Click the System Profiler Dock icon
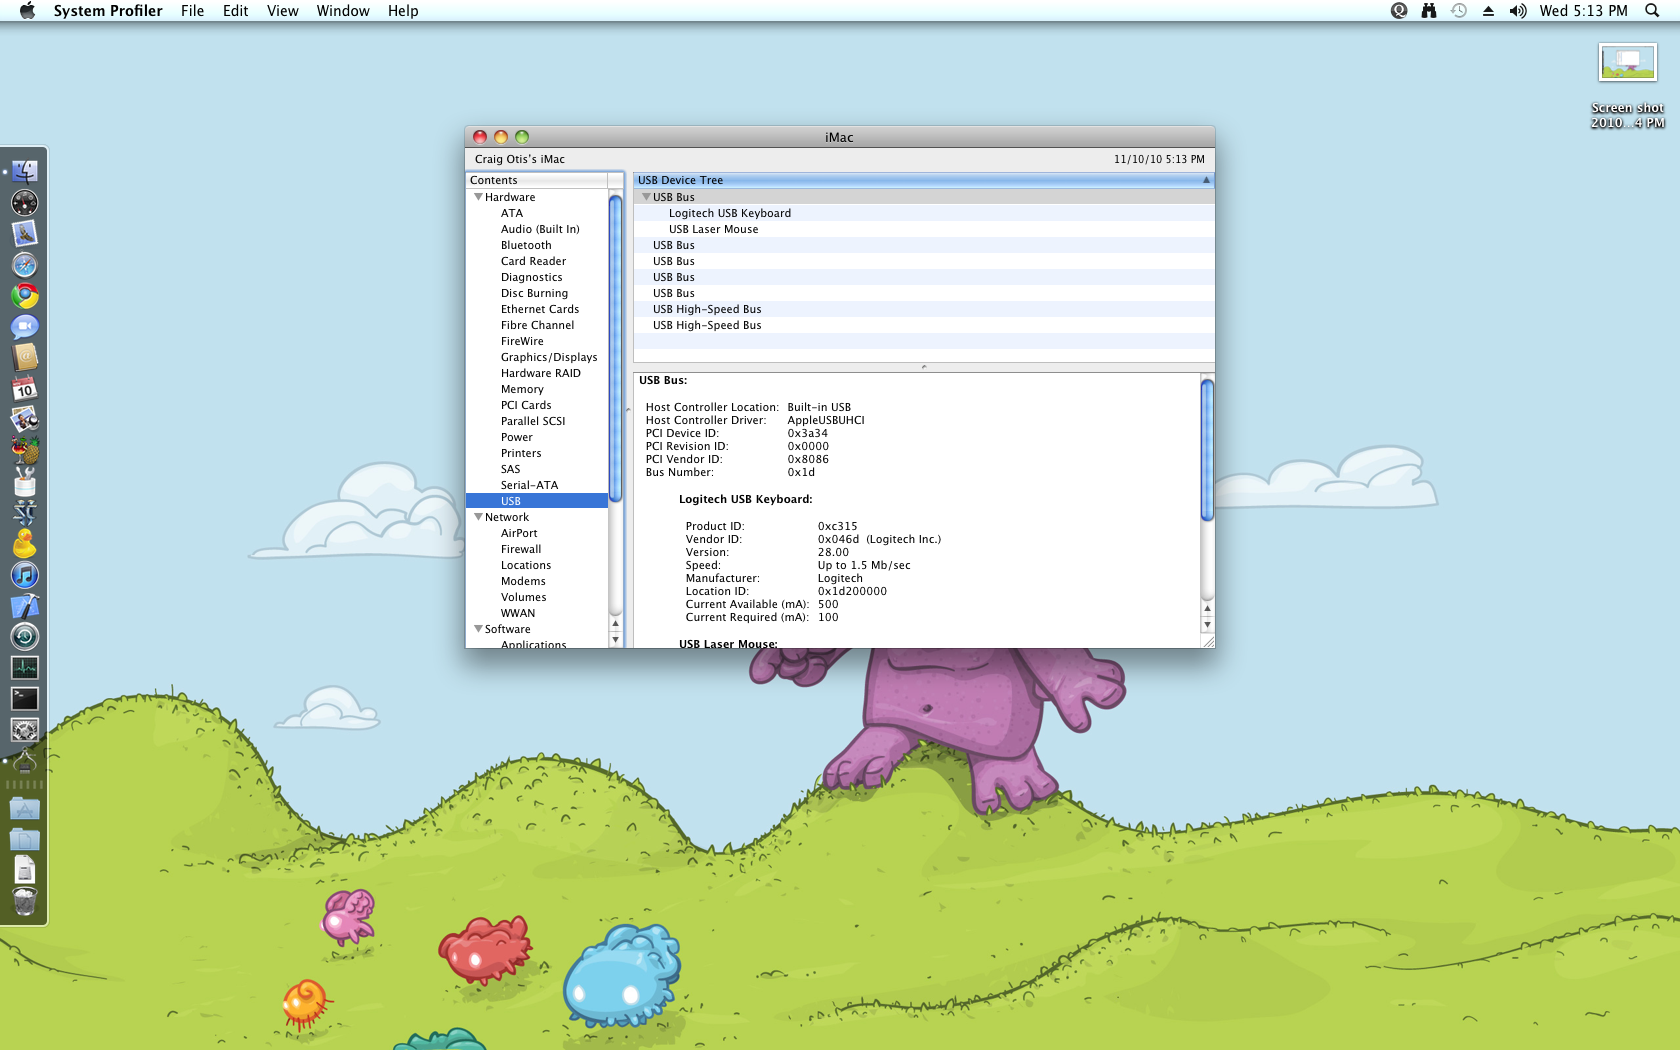This screenshot has width=1680, height=1050. click(24, 761)
